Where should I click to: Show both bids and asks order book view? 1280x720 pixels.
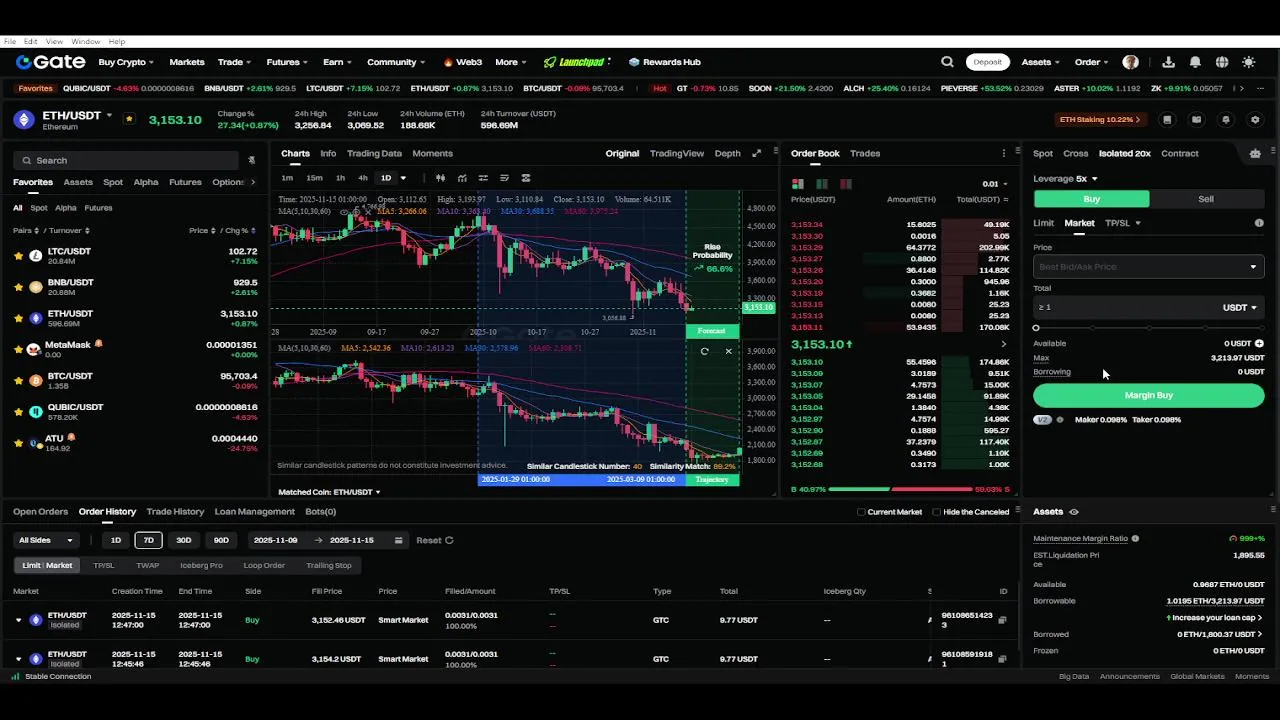click(x=798, y=184)
